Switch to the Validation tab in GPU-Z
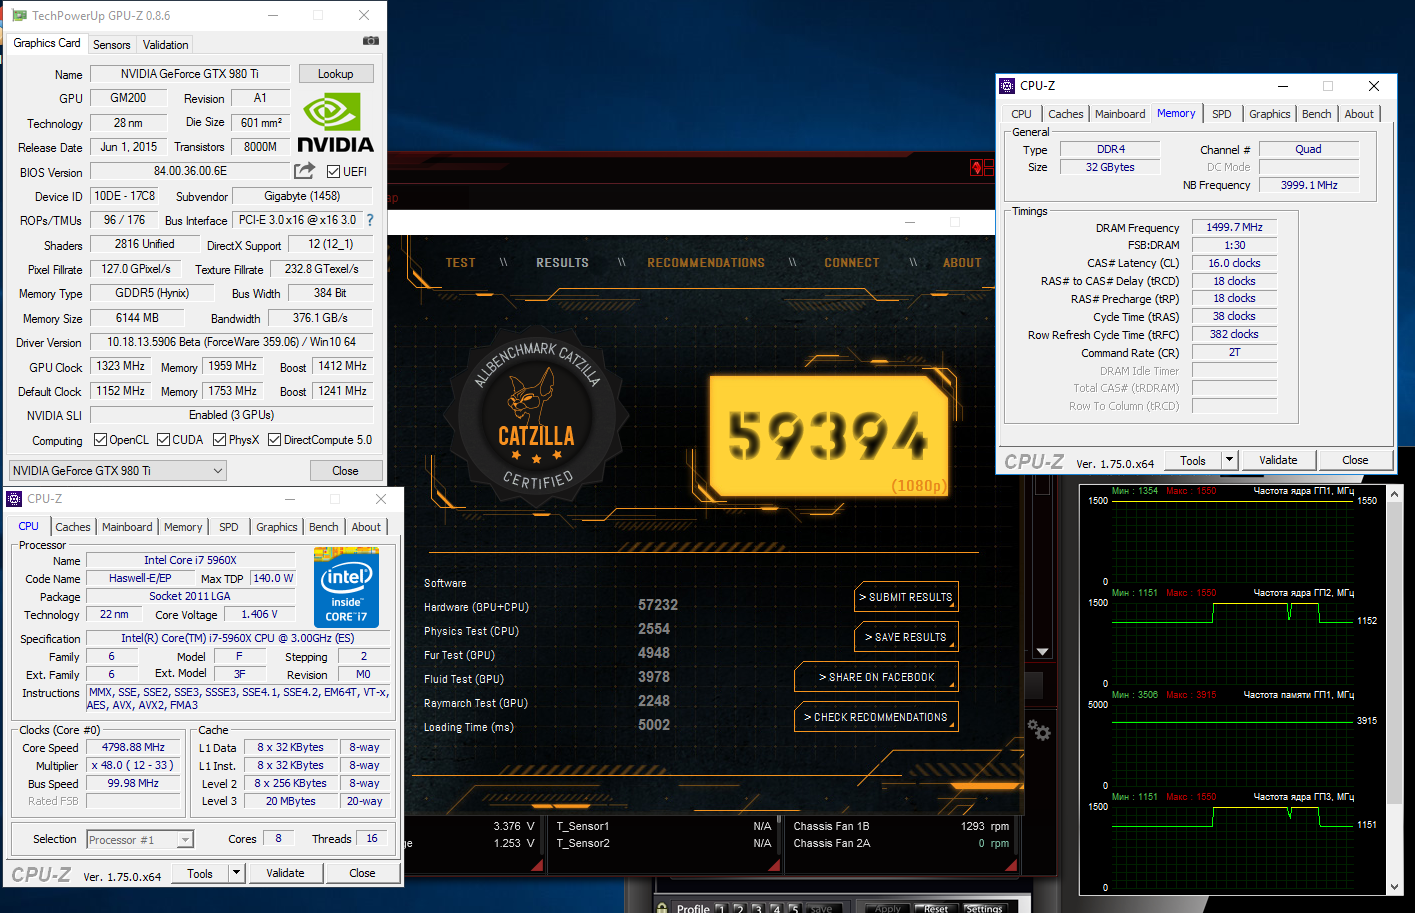Image resolution: width=1415 pixels, height=913 pixels. (165, 45)
